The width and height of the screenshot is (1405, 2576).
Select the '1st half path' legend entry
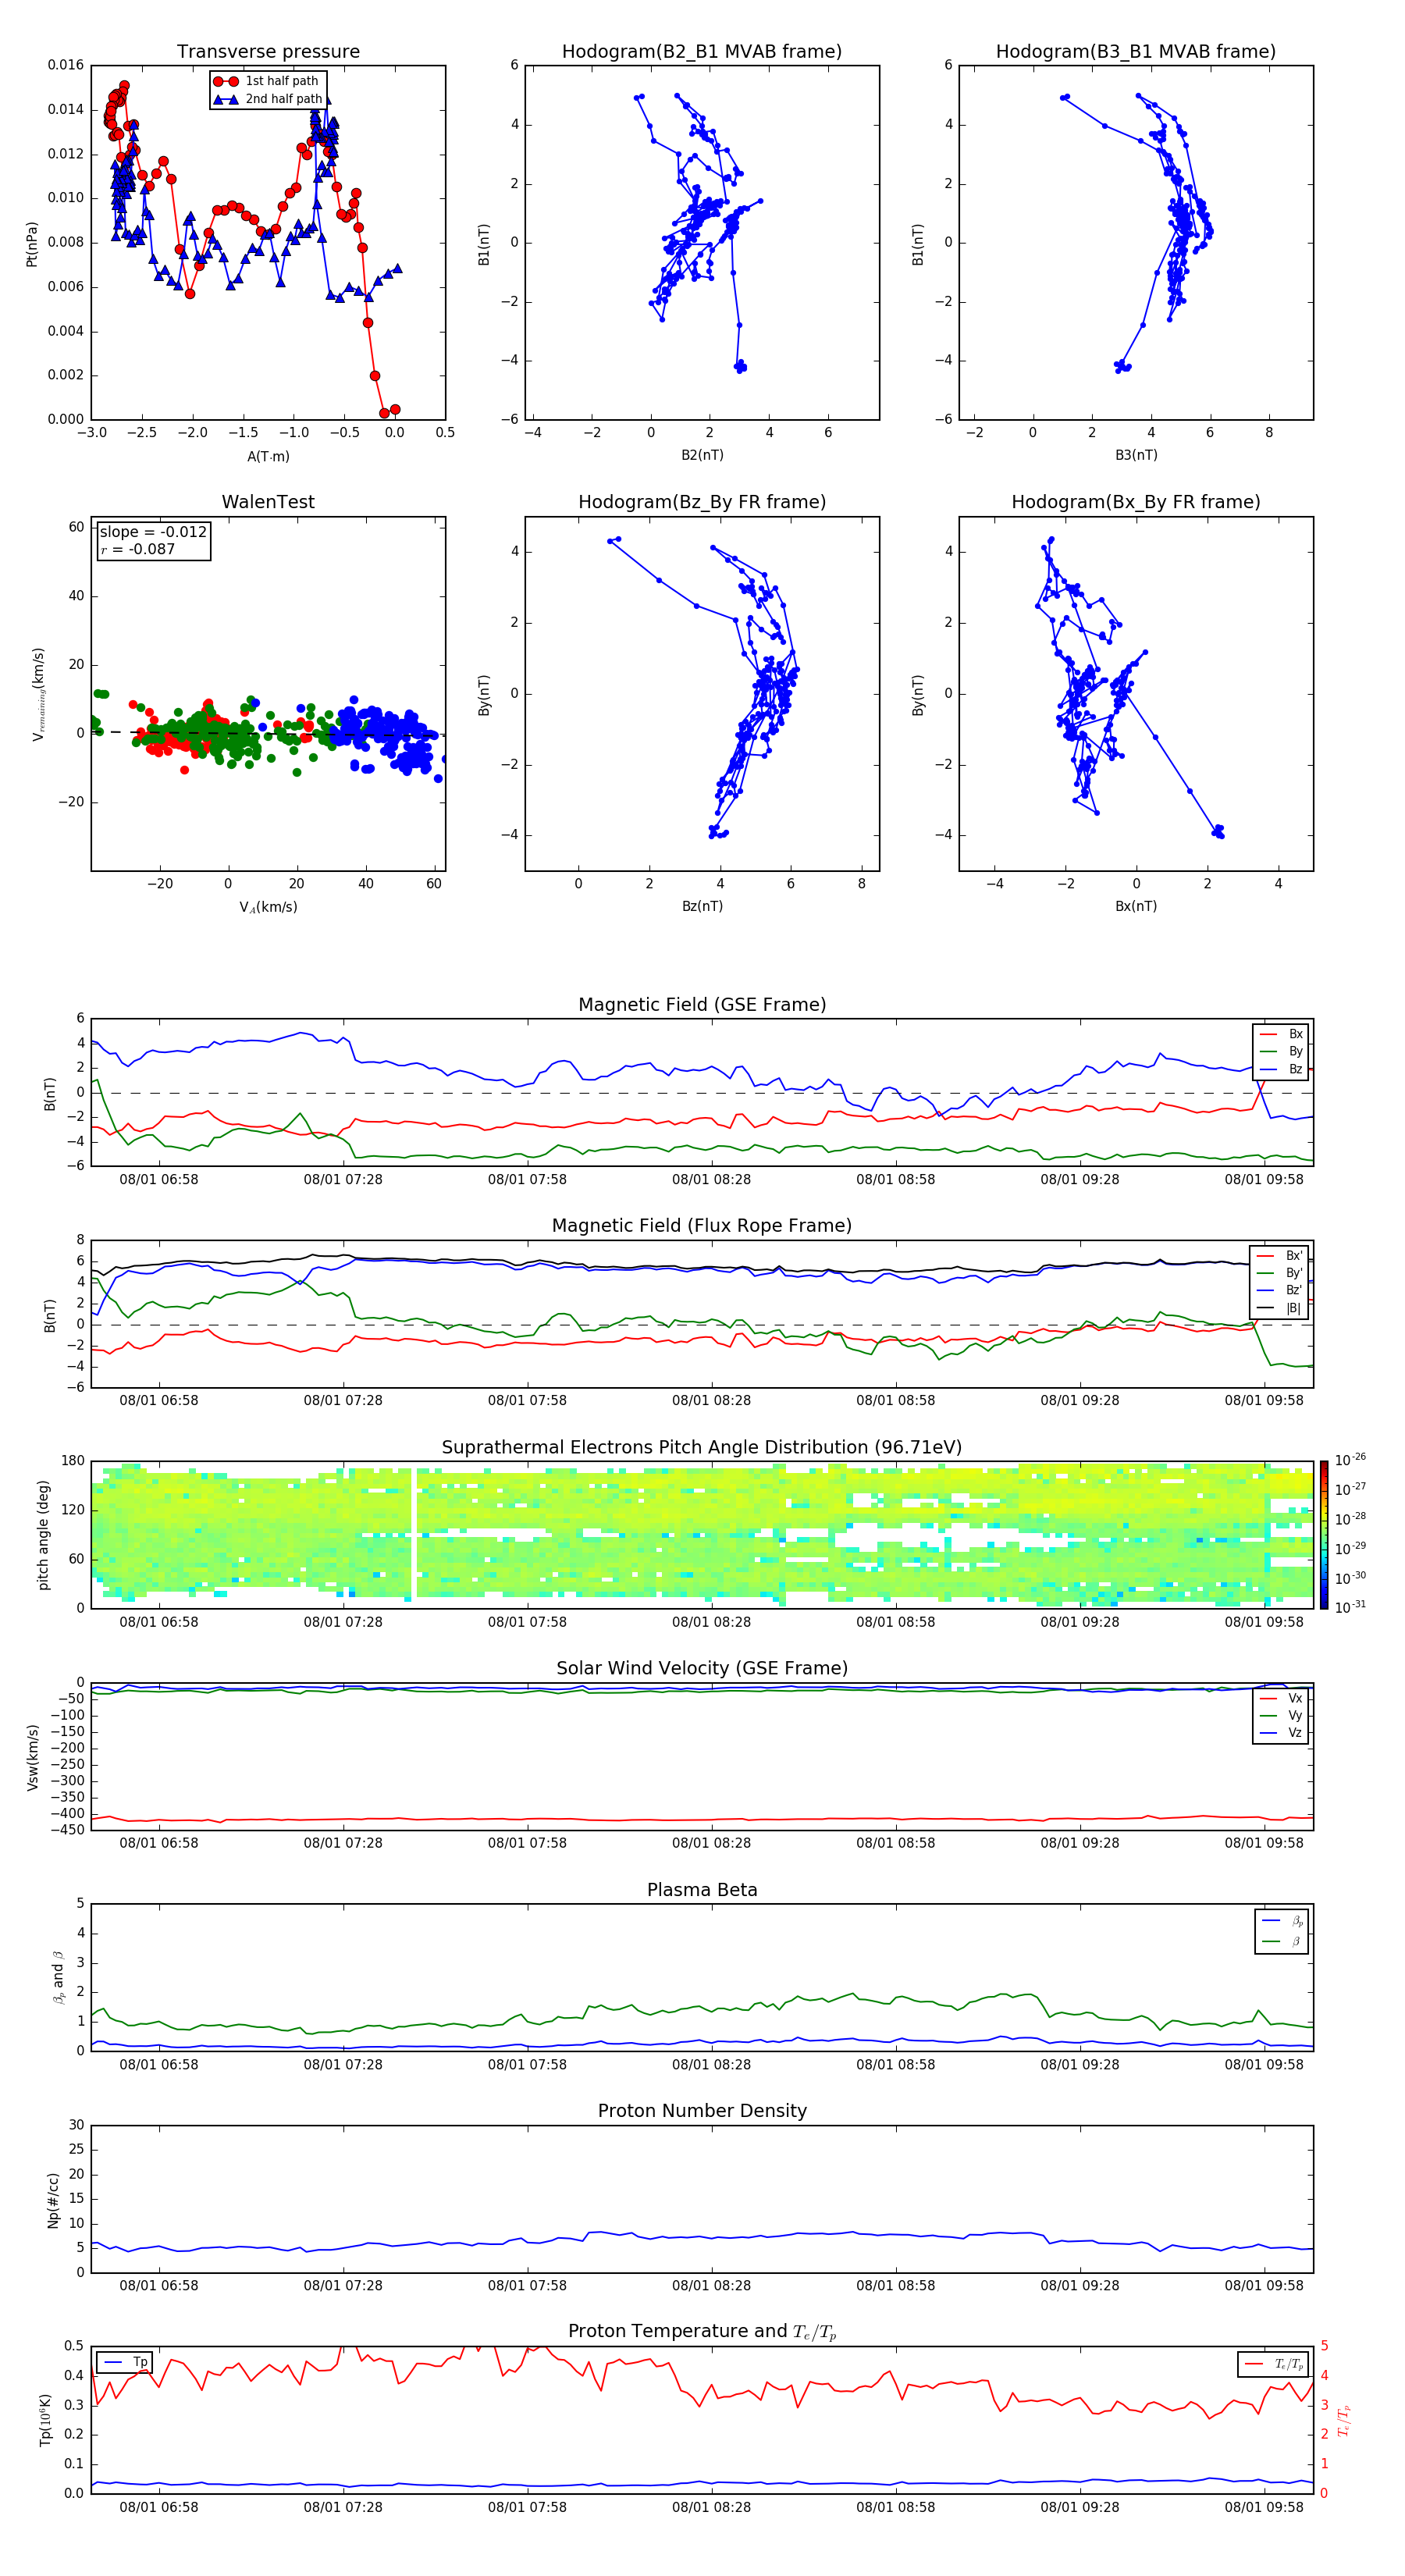(x=267, y=81)
